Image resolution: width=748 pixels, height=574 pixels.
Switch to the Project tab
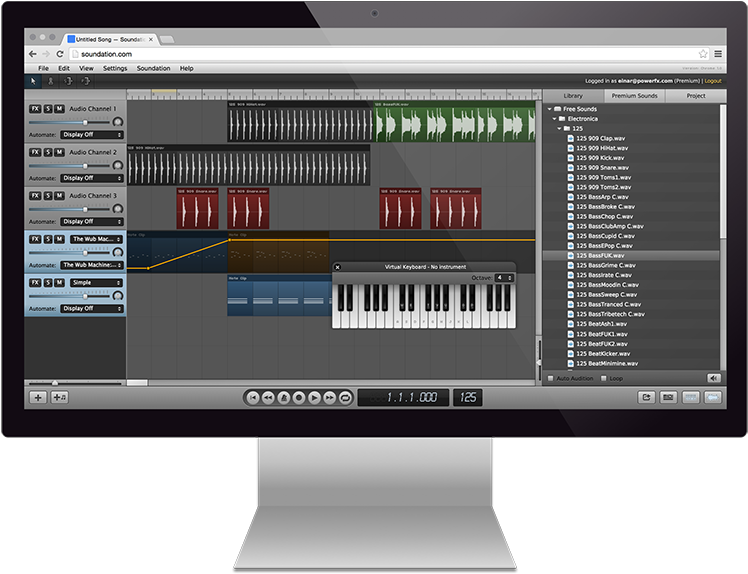(696, 96)
